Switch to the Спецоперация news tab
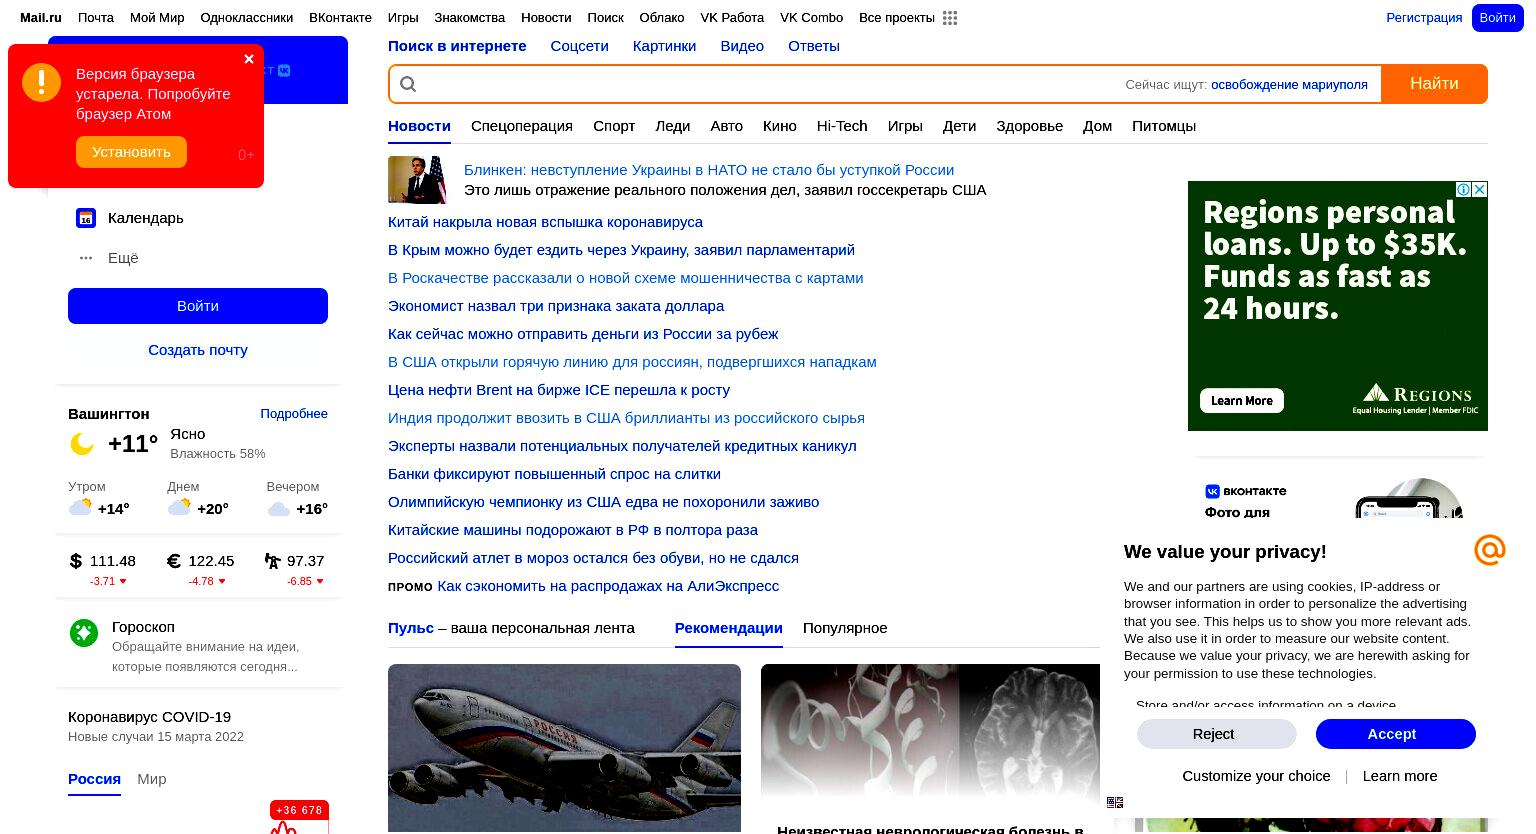 pyautogui.click(x=522, y=126)
